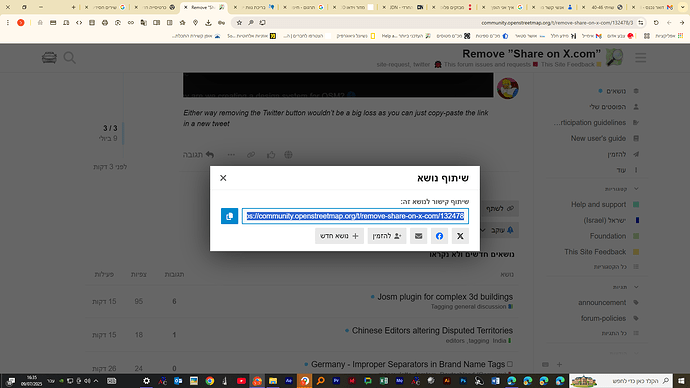The width and height of the screenshot is (690, 388).
Task: Copy the share link with the clipboard button
Action: [229, 216]
